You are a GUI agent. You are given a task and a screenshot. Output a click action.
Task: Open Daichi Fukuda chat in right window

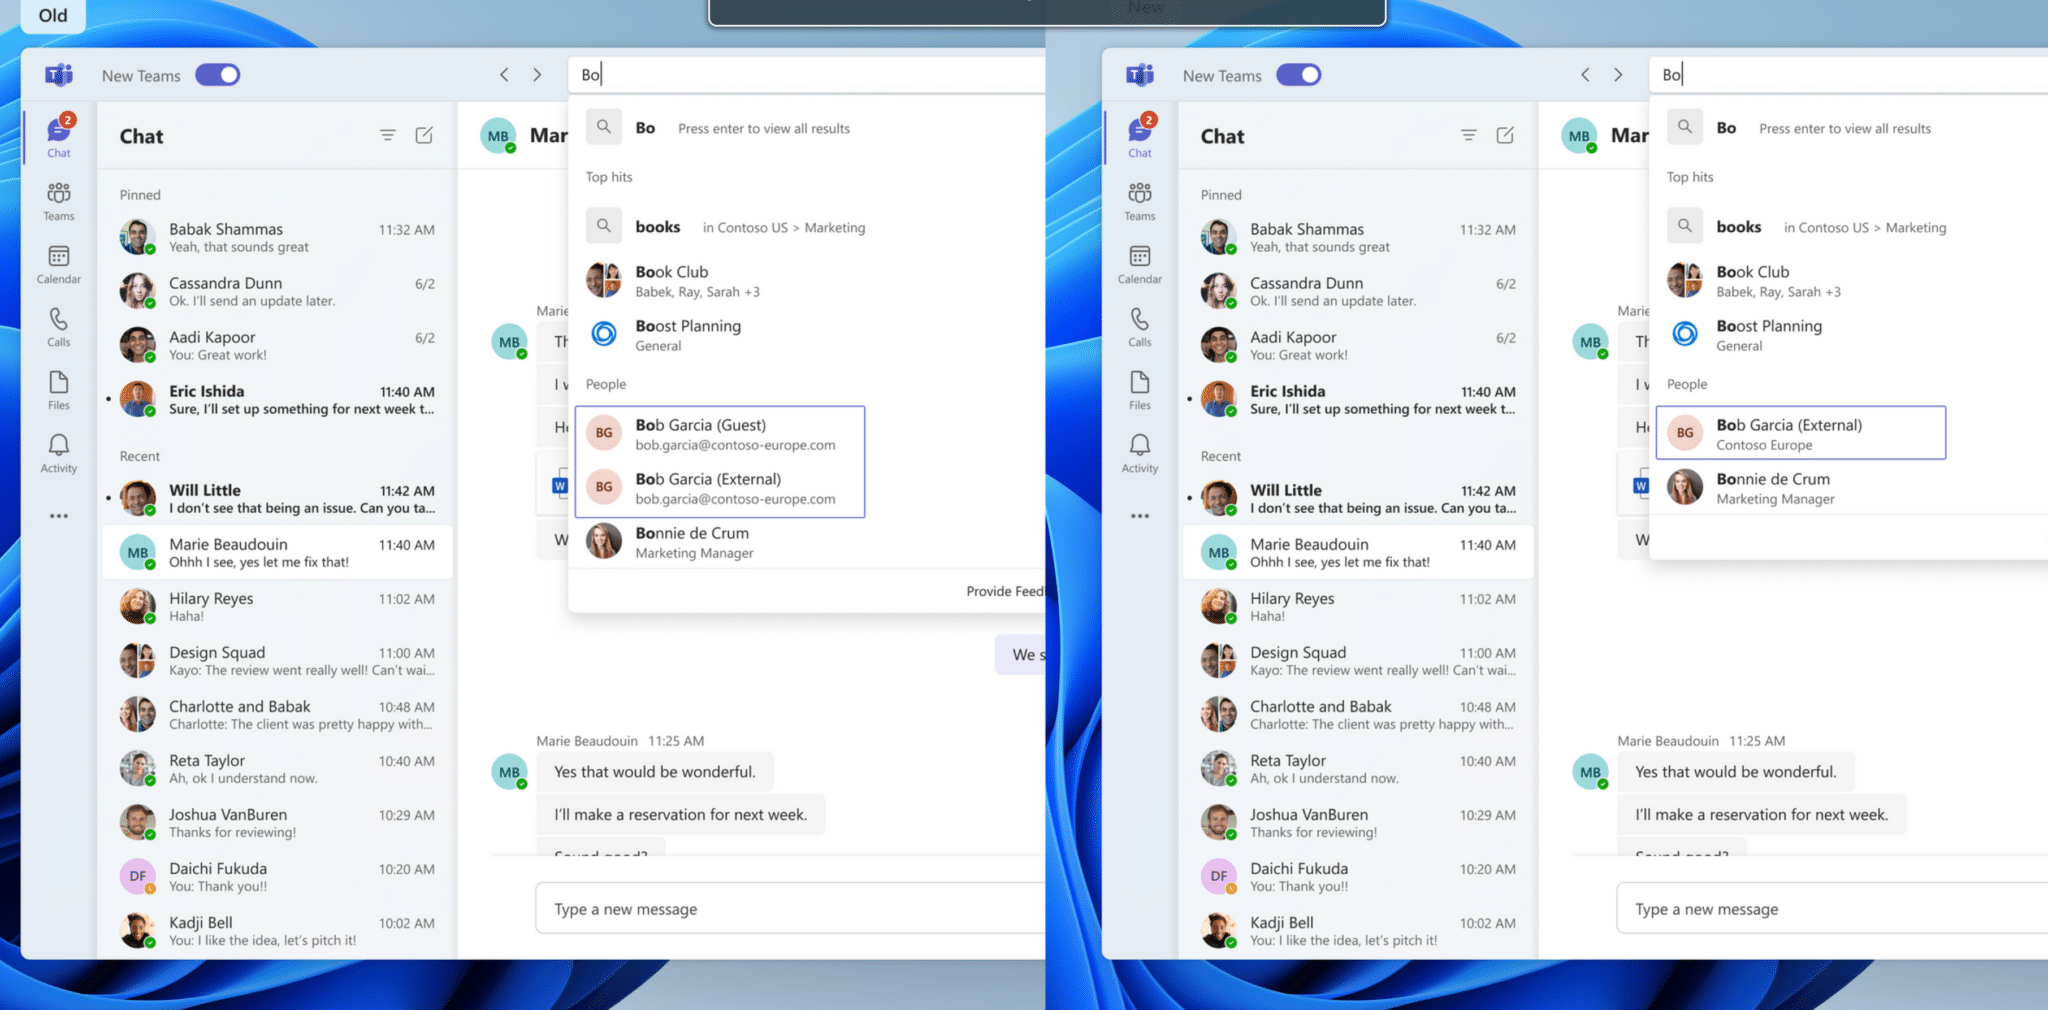(x=1358, y=876)
